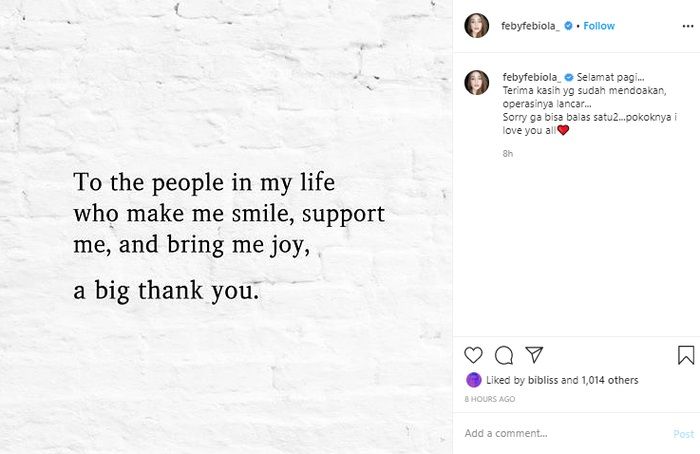Follow the febyfebiola_ account

[x=599, y=26]
